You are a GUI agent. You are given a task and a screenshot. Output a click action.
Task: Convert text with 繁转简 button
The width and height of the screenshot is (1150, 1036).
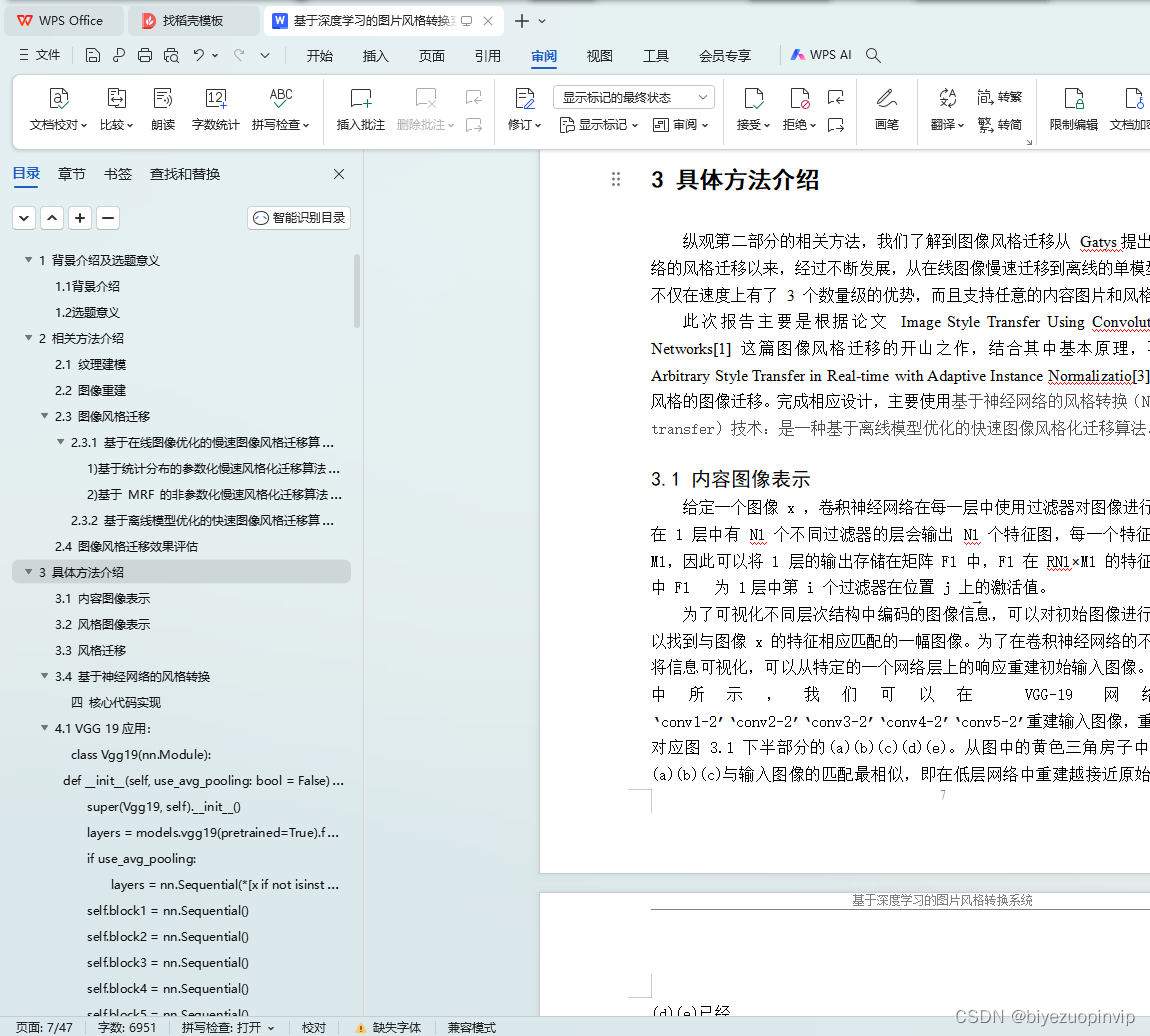click(x=1000, y=125)
